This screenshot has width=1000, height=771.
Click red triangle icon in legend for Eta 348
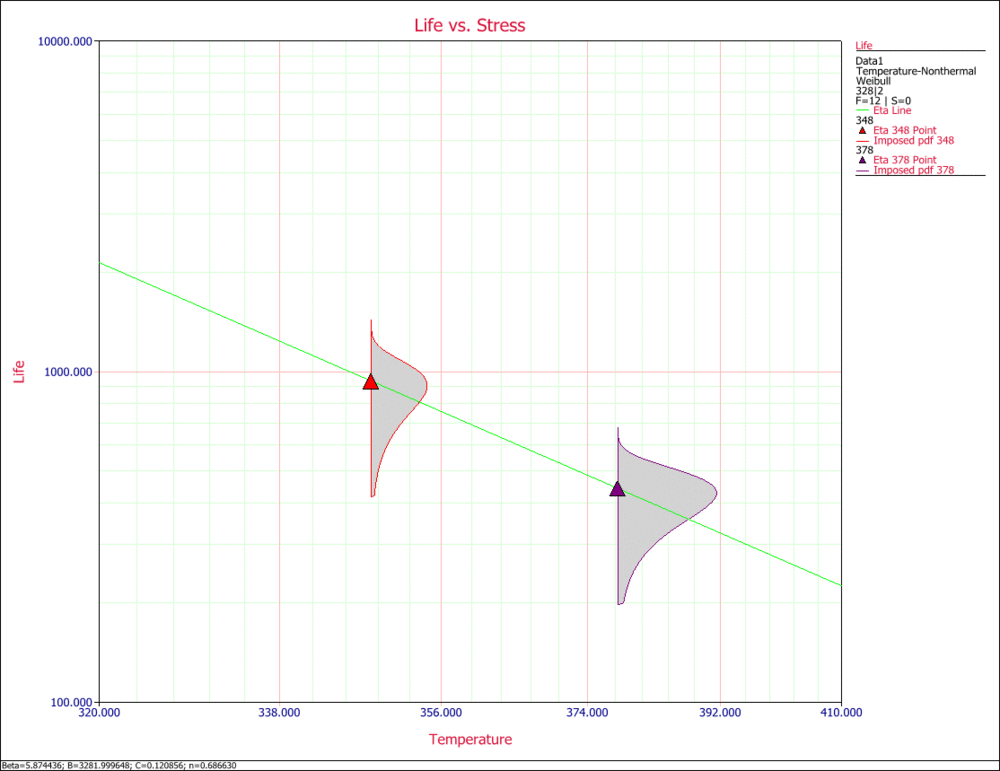pos(863,130)
